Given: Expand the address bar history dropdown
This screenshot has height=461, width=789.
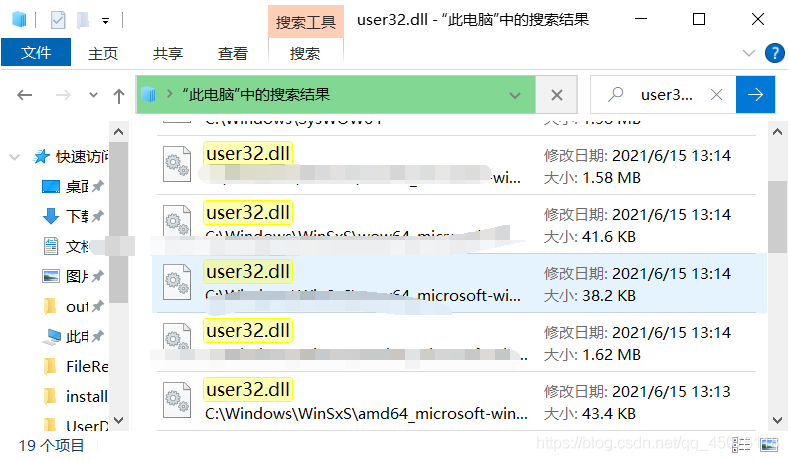Looking at the screenshot, I should (x=515, y=95).
